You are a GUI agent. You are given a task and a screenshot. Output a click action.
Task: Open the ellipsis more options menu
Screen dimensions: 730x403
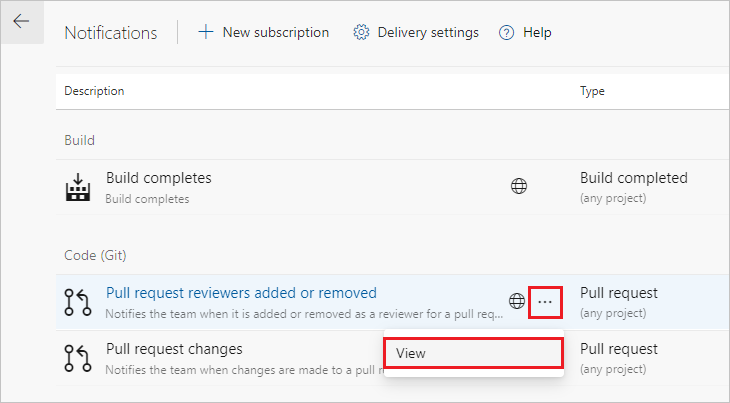[x=546, y=301]
